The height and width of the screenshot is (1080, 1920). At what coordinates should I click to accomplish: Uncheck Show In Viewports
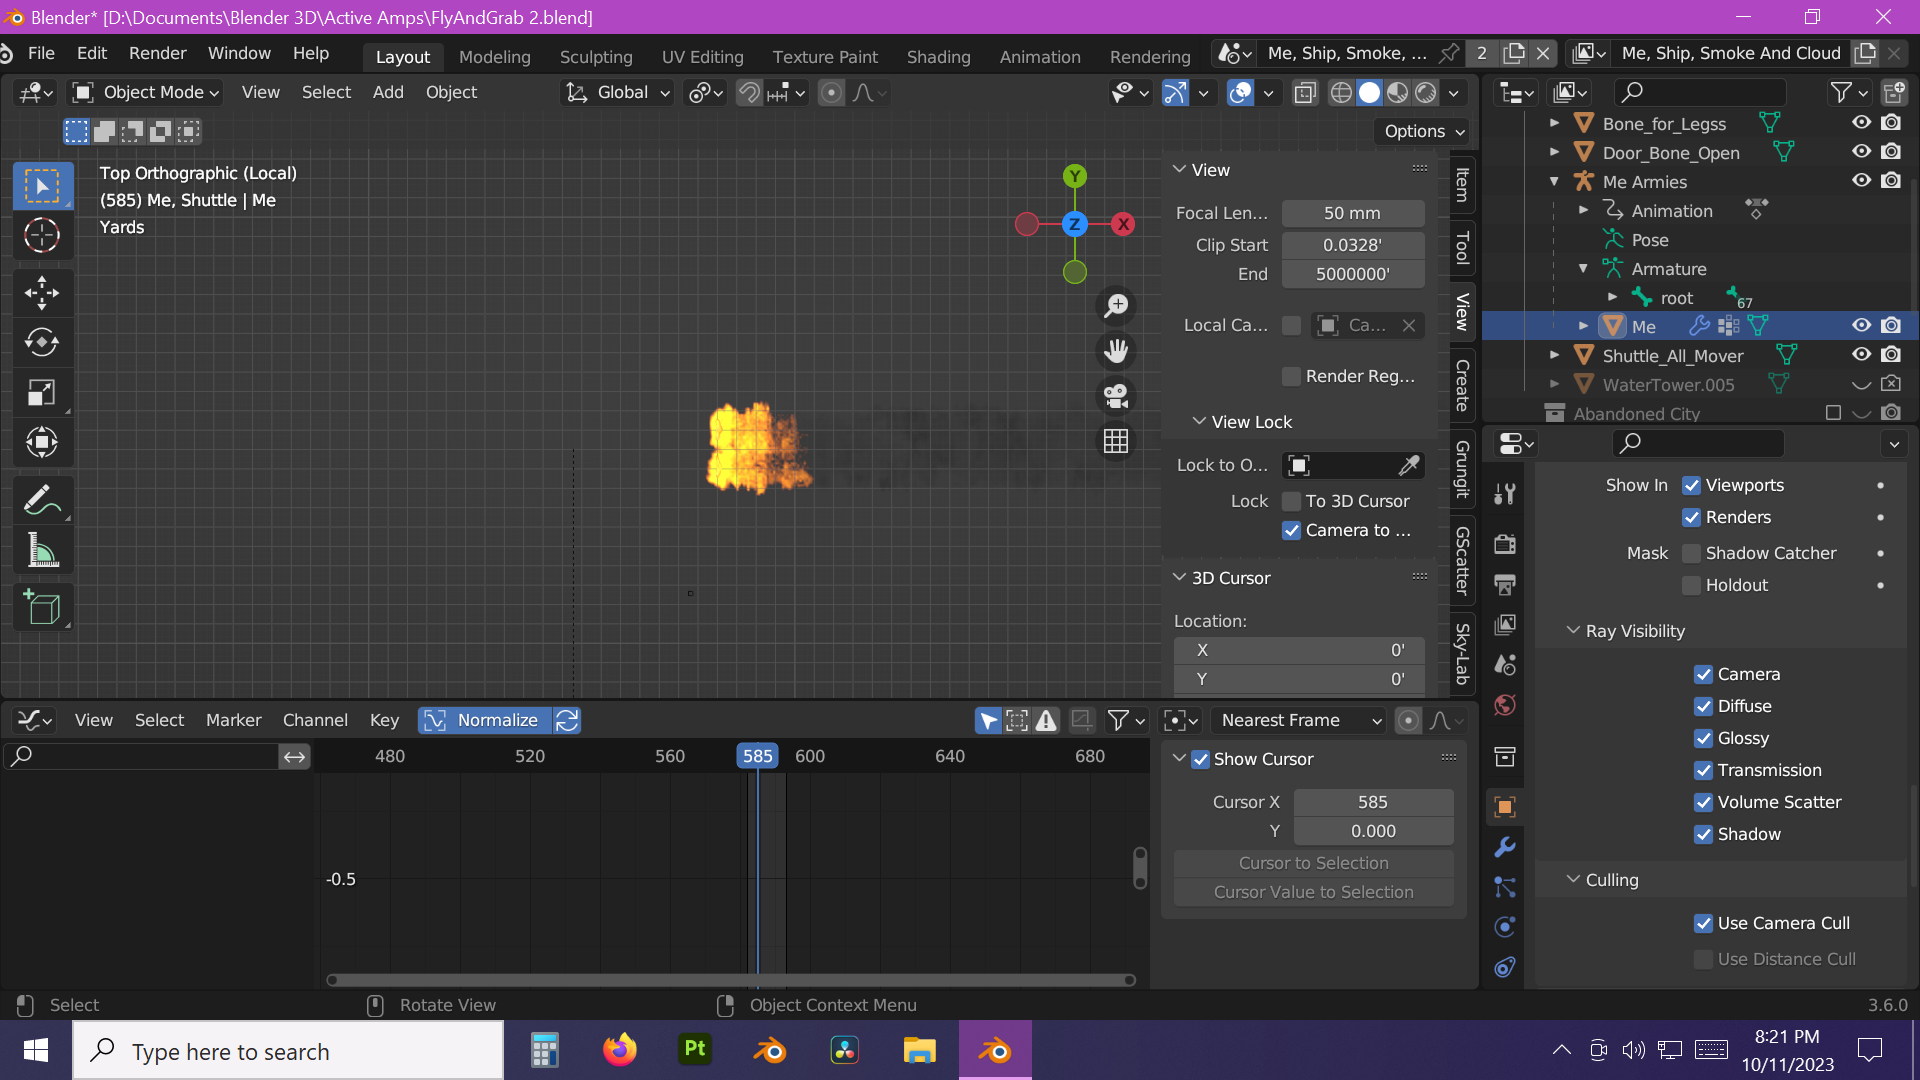[1692, 486]
